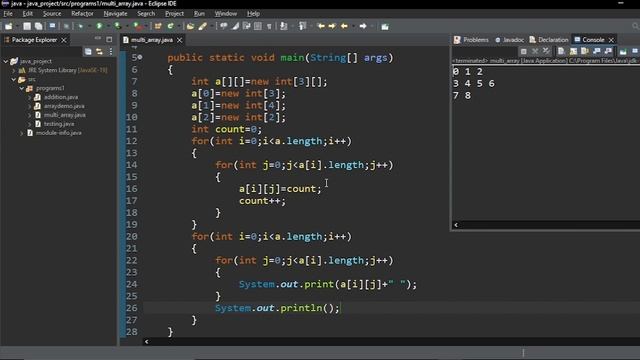Viewport: 640px width, 360px height.
Task: Select testing.java in Package Explorer
Action: point(59,124)
